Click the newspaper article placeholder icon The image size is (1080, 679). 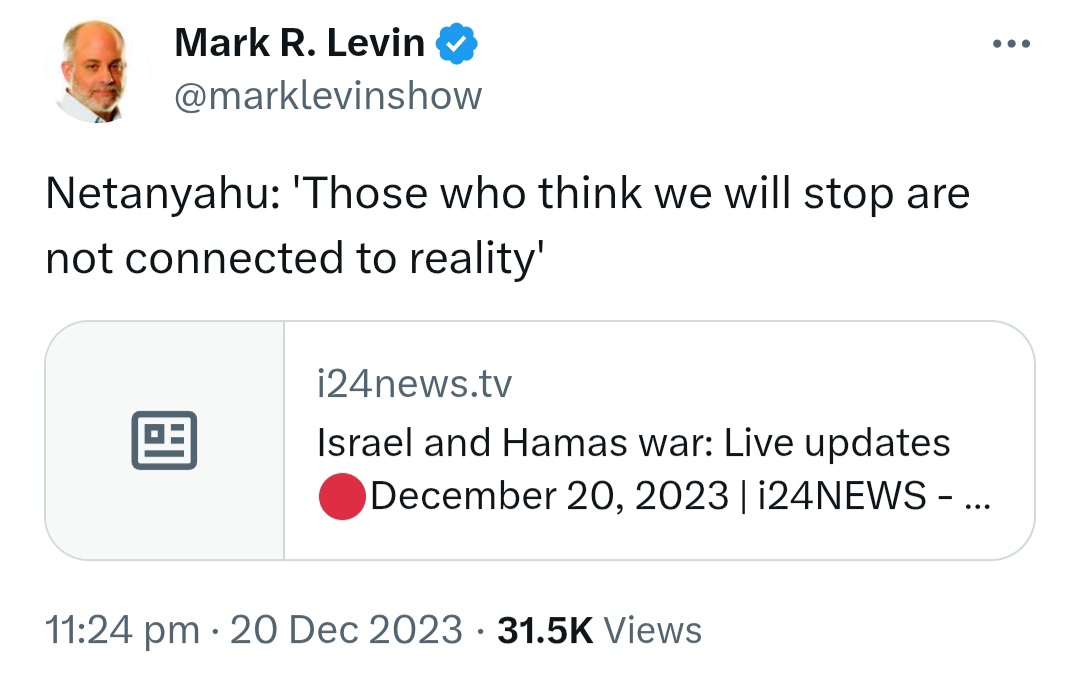click(x=164, y=441)
